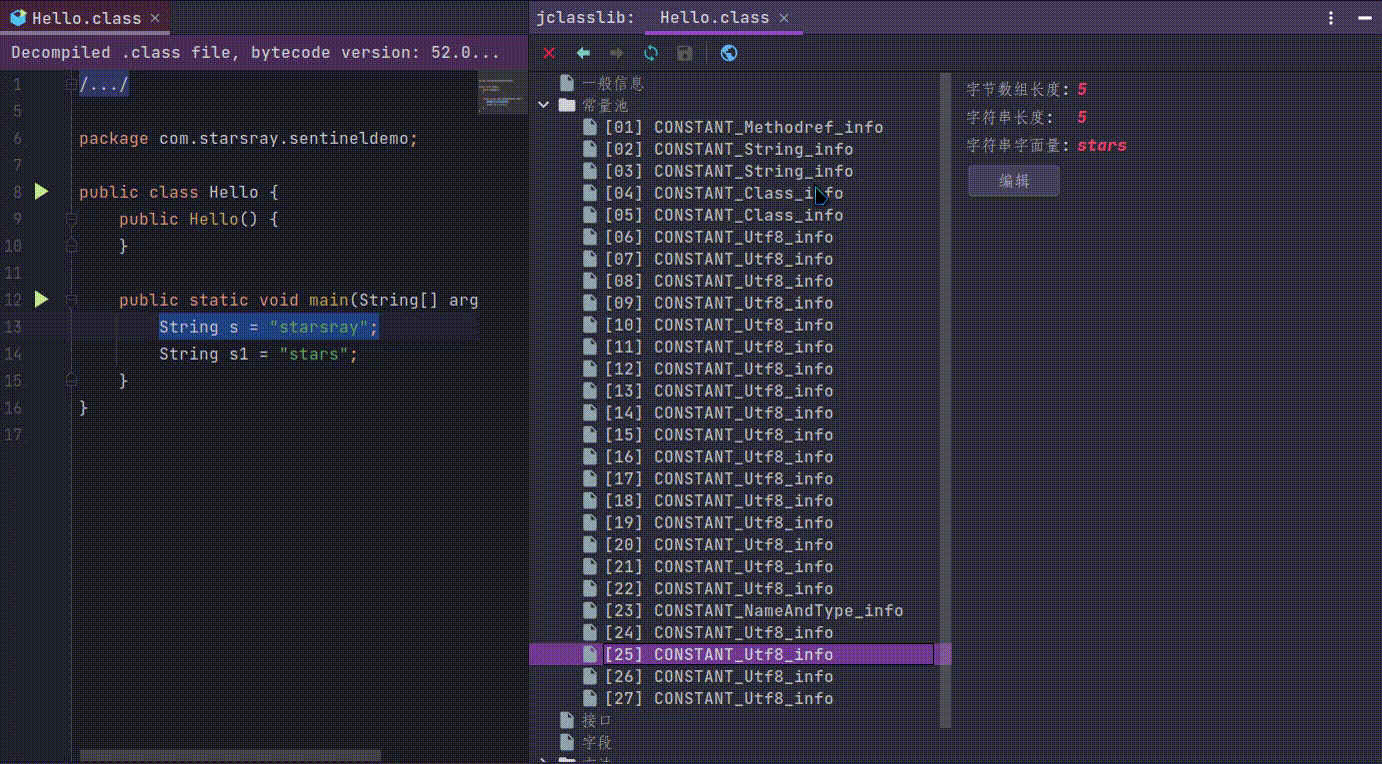
Task: Toggle the code fold at line 15
Action: pyautogui.click(x=70, y=380)
